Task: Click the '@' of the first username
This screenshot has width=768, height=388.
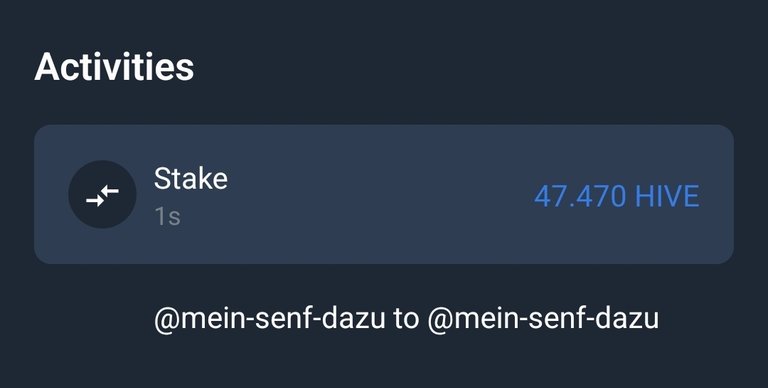Action: pyautogui.click(x=167, y=320)
